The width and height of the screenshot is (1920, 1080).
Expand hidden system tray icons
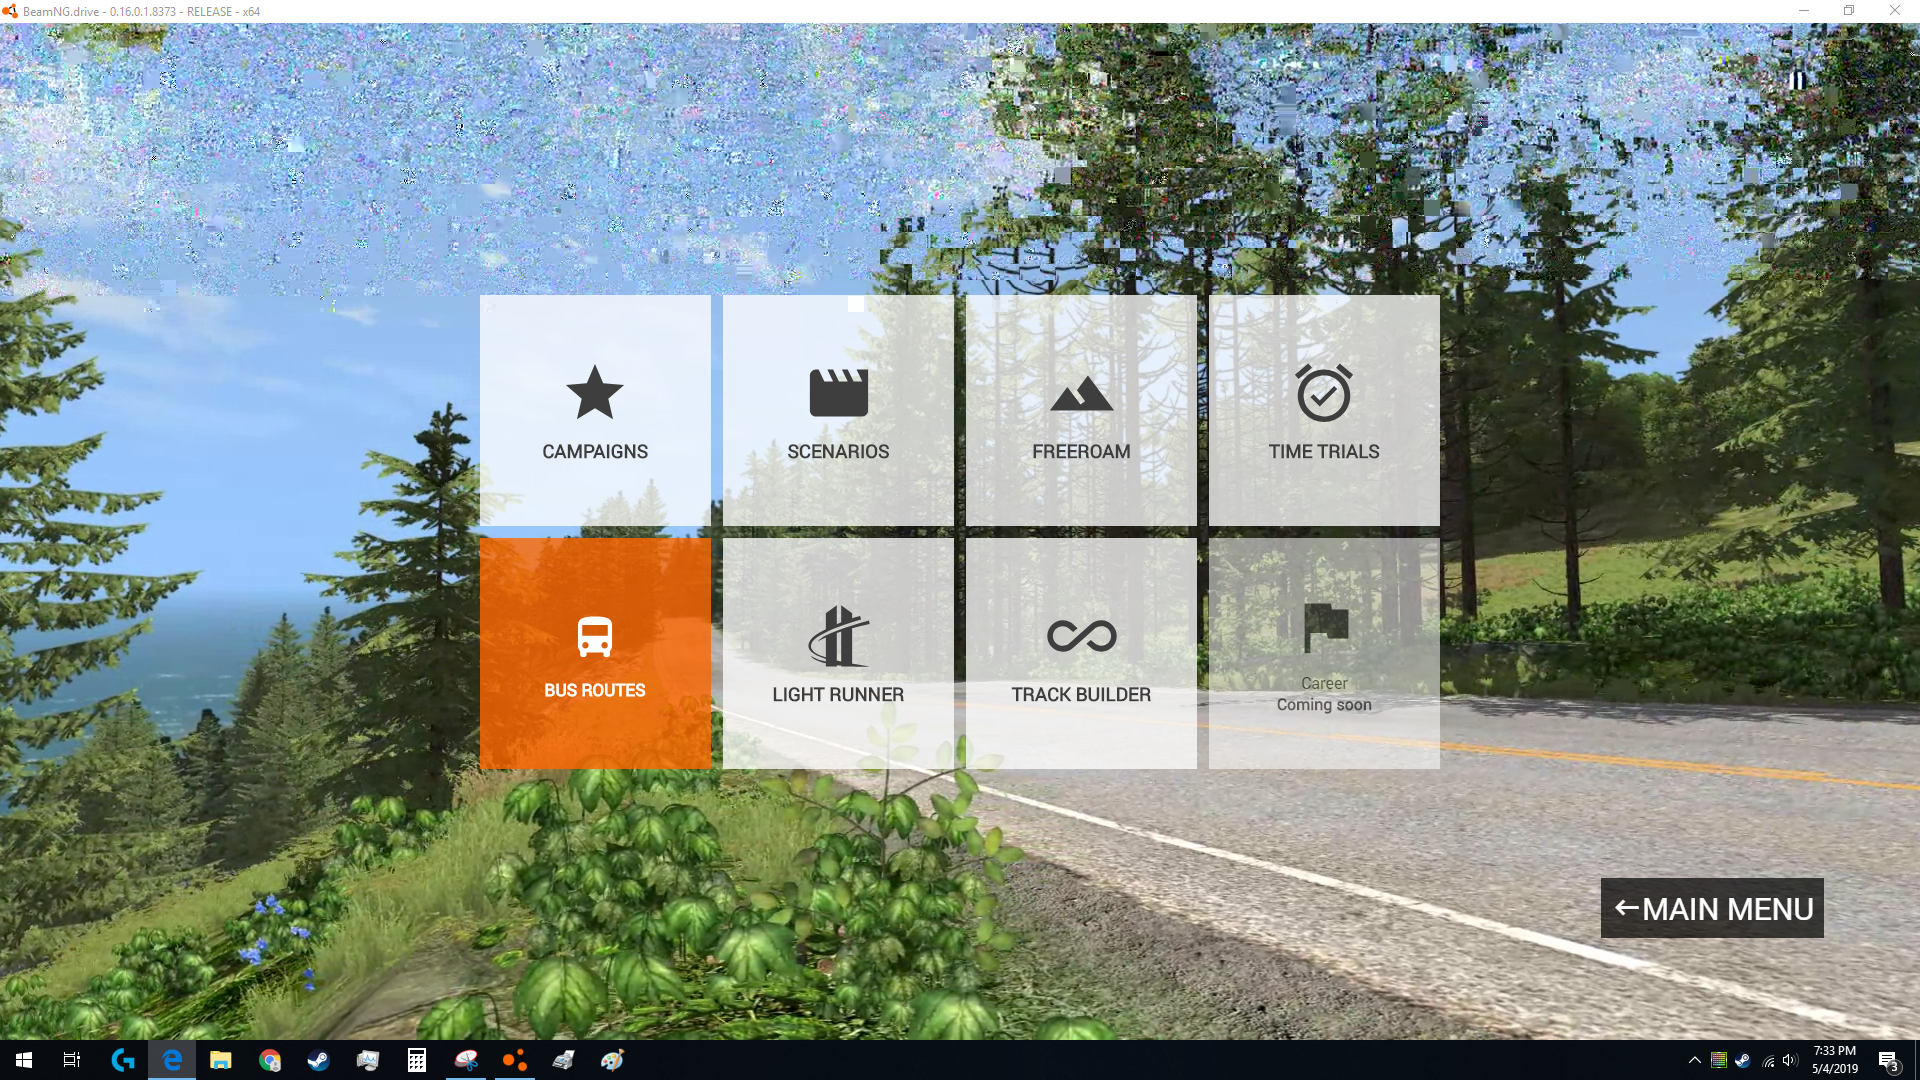point(1694,1060)
